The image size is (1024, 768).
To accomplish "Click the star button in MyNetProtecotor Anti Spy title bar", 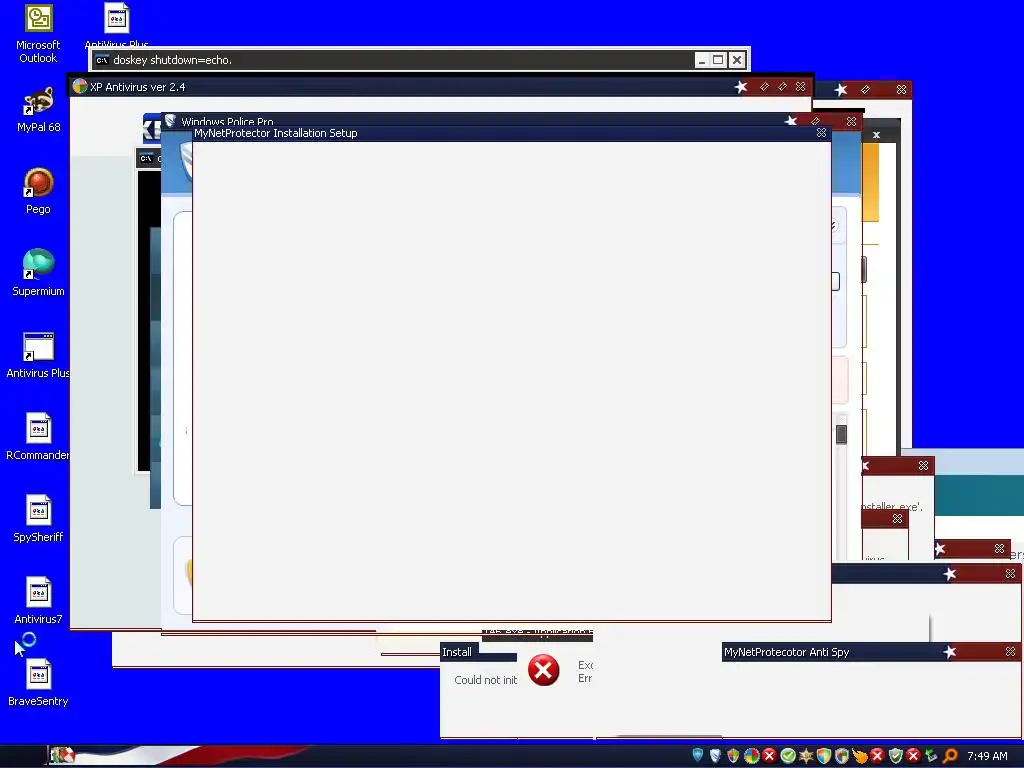I will 950,652.
